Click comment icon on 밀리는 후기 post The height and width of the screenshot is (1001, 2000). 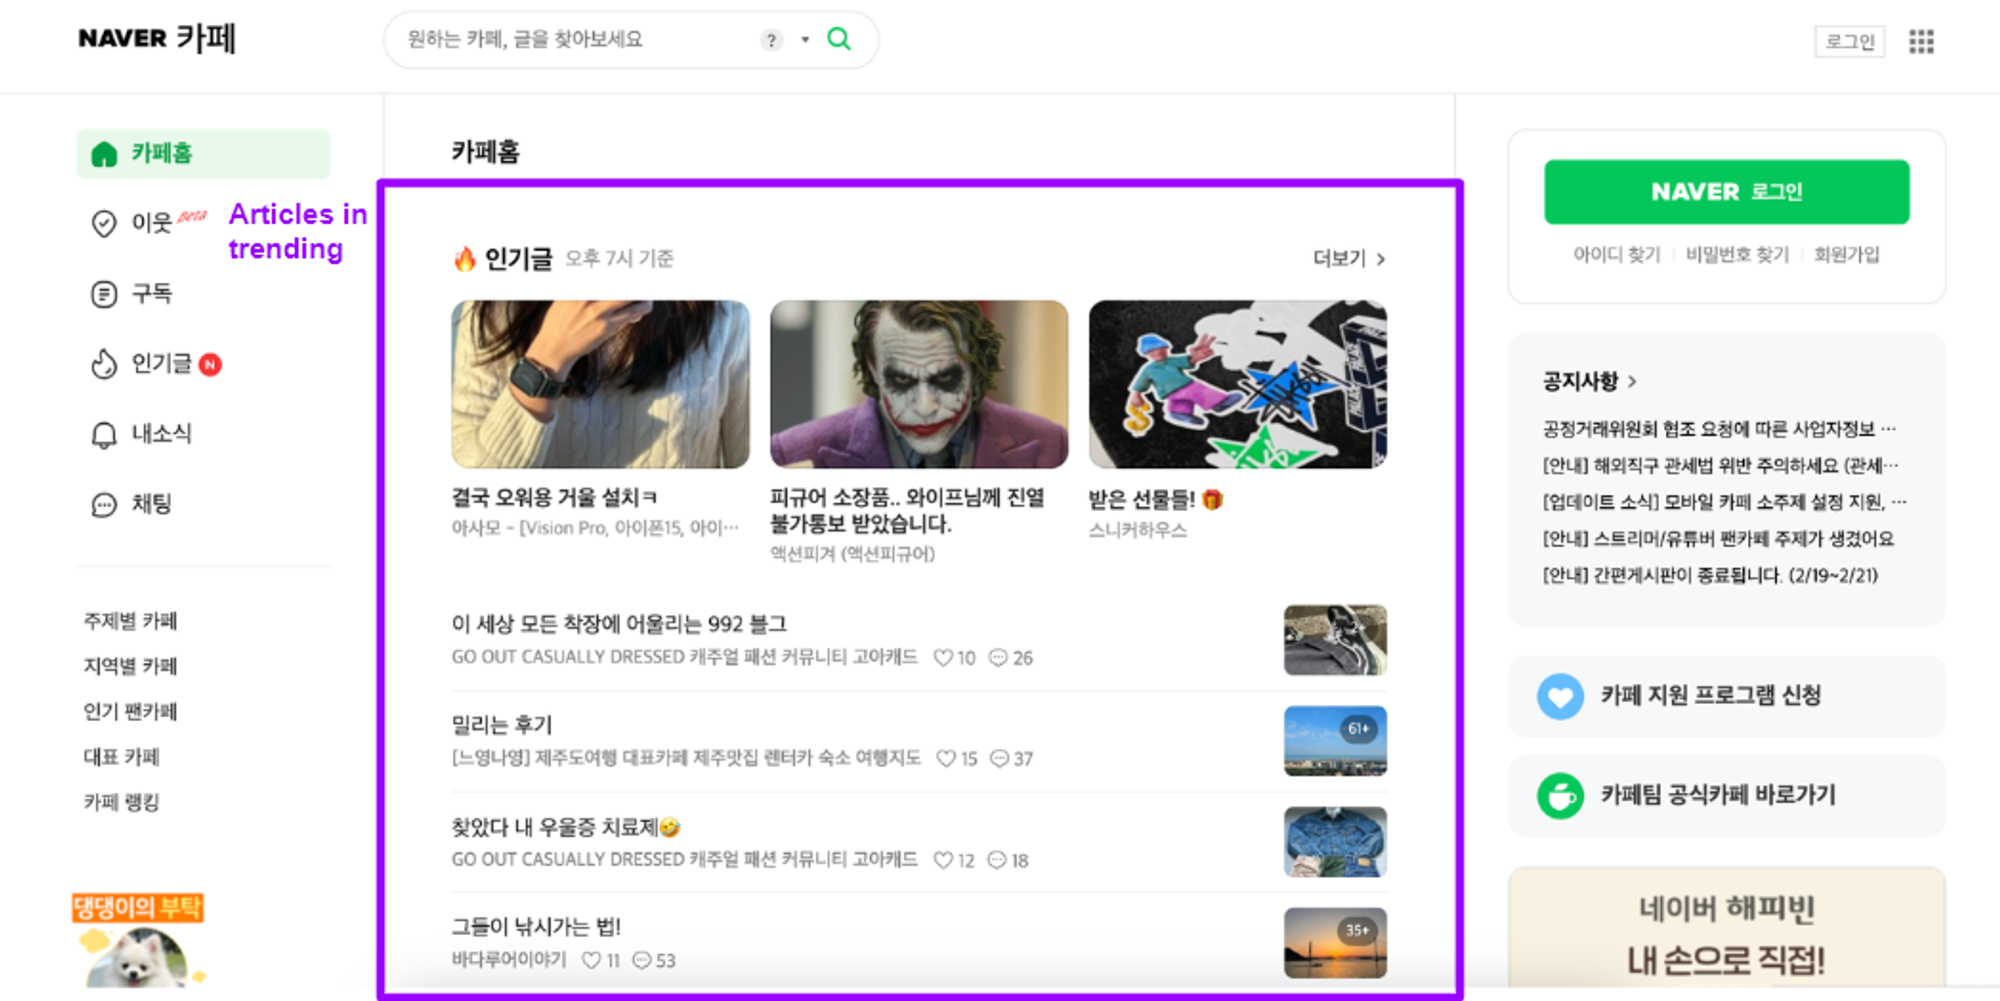tap(999, 759)
